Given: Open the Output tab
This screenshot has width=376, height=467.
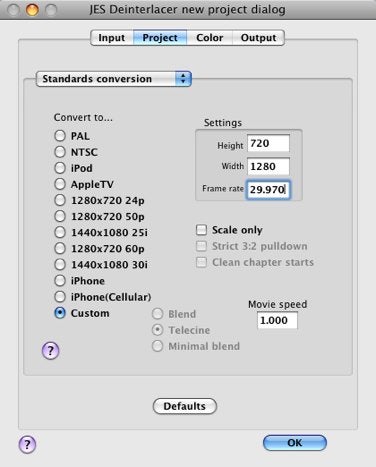Looking at the screenshot, I should (x=258, y=38).
